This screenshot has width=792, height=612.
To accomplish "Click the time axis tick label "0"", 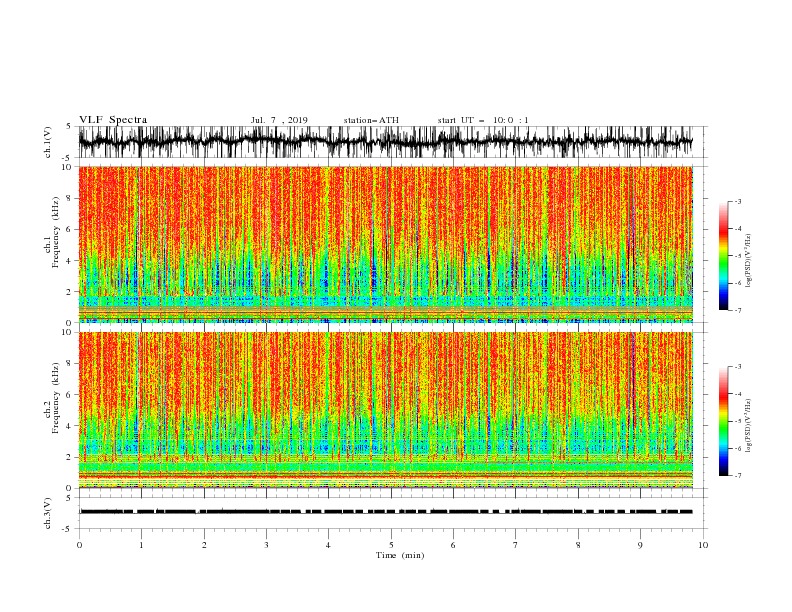I will click(79, 545).
